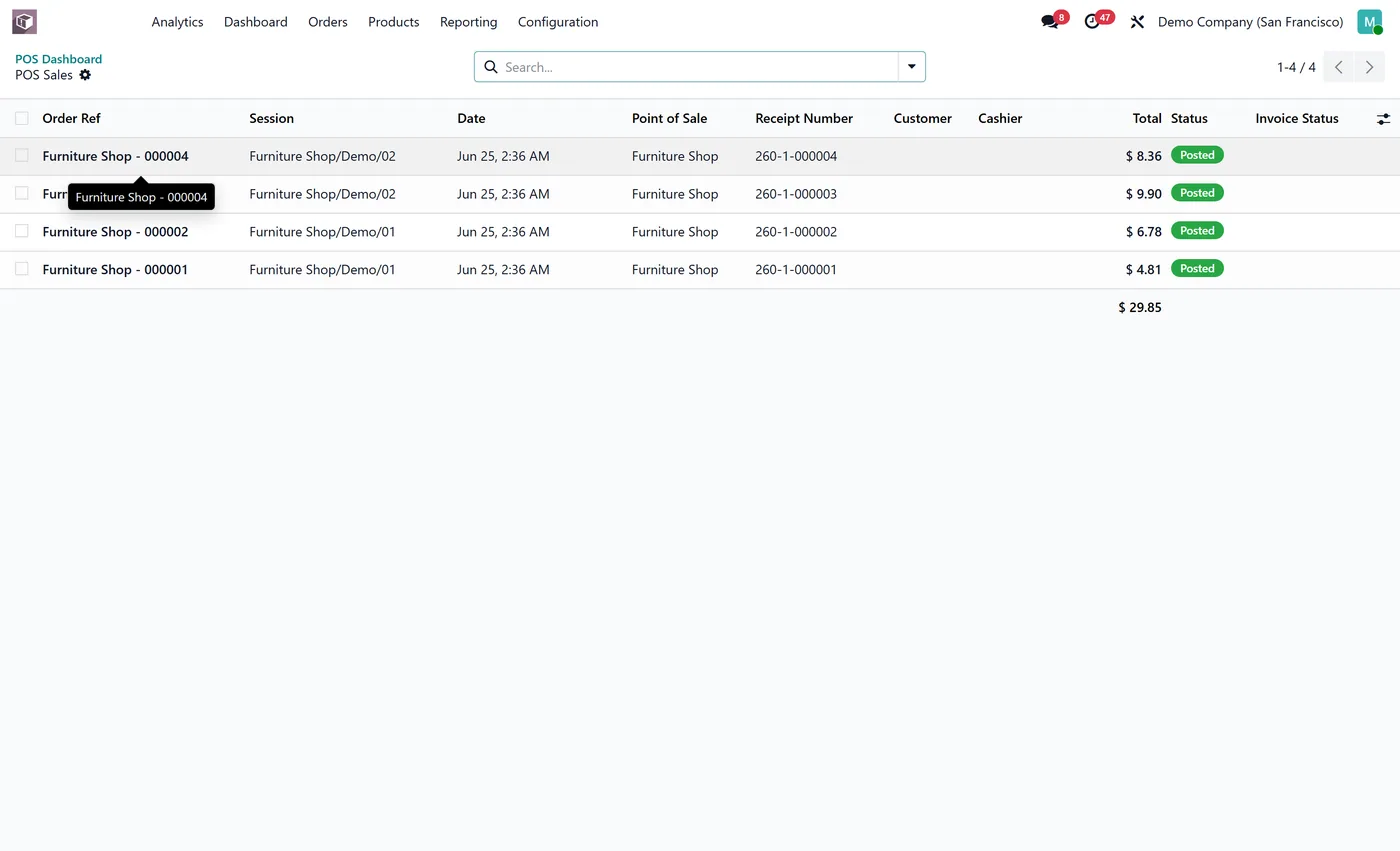Expand the search filter options dropdown
Screen dimensions: 1400x851
coord(912,67)
